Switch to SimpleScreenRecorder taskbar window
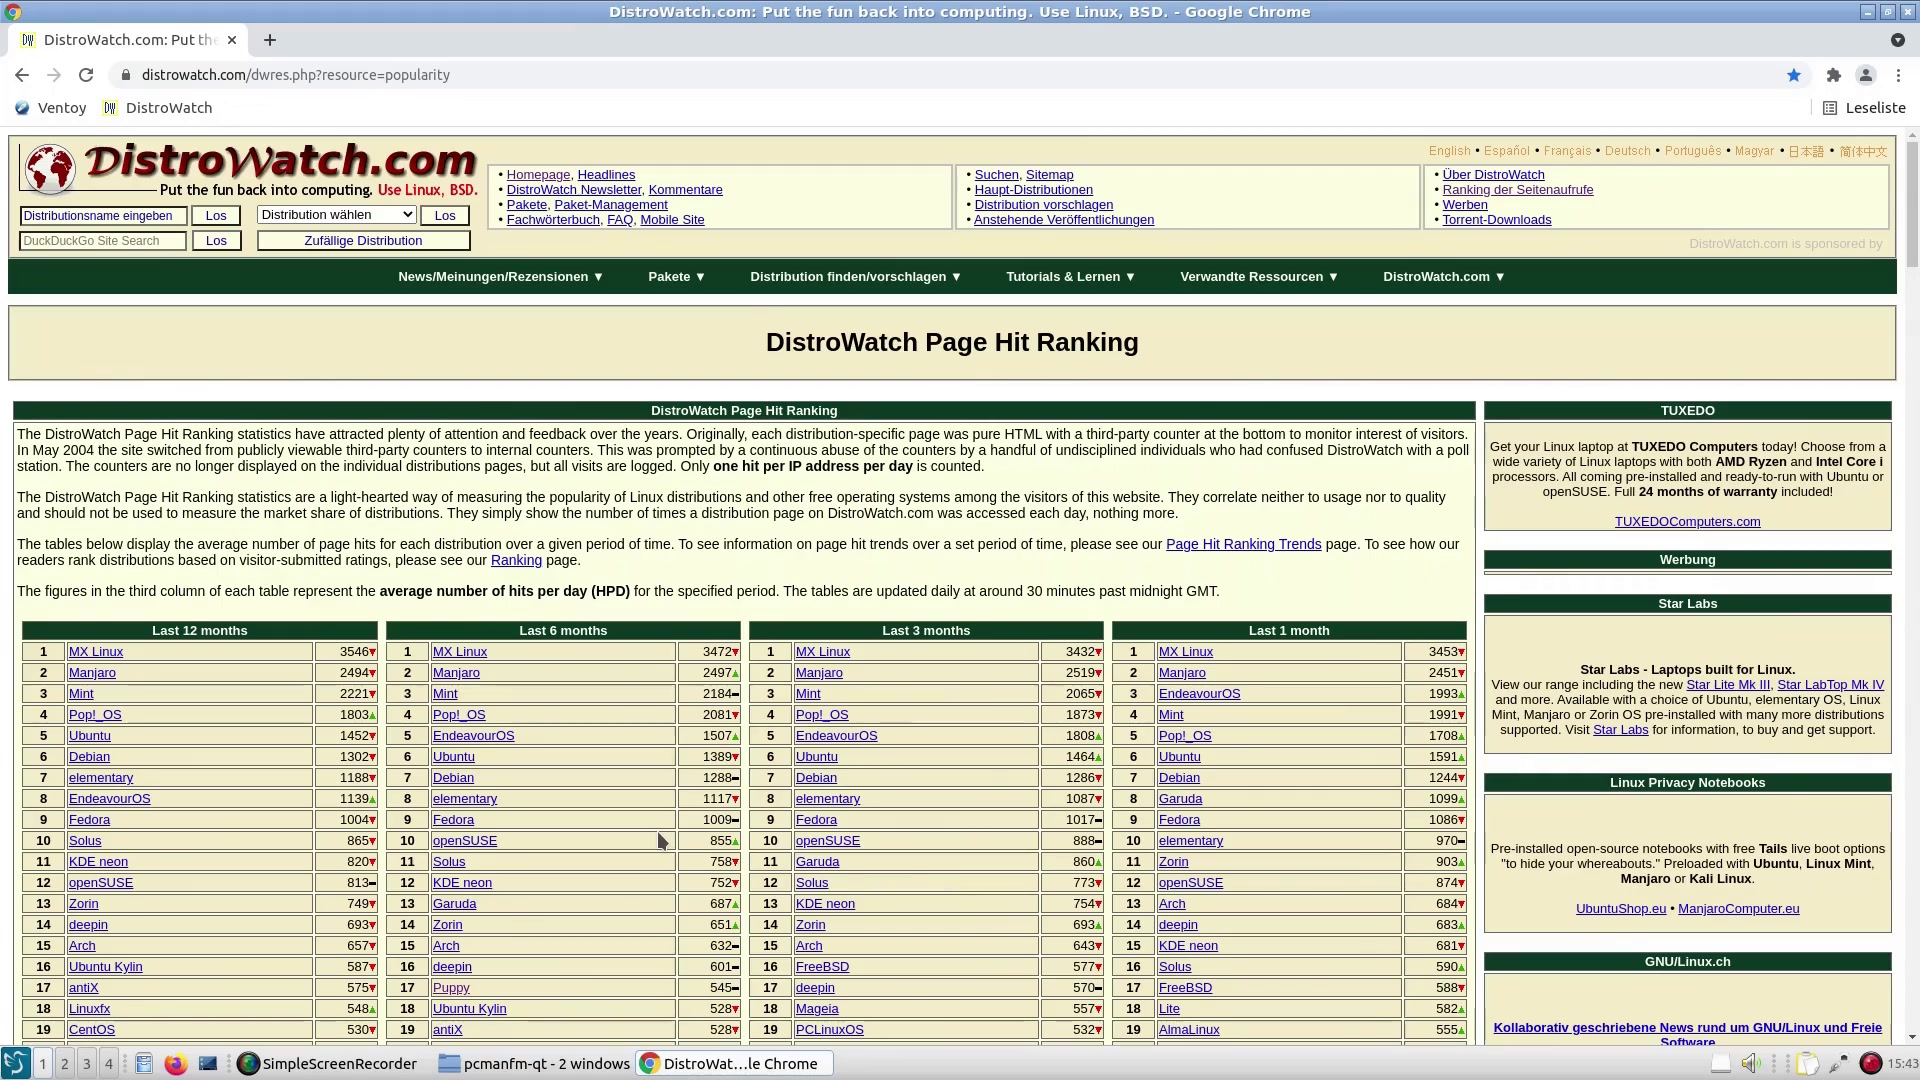Screen dimensions: 1920x1080 coord(327,1064)
